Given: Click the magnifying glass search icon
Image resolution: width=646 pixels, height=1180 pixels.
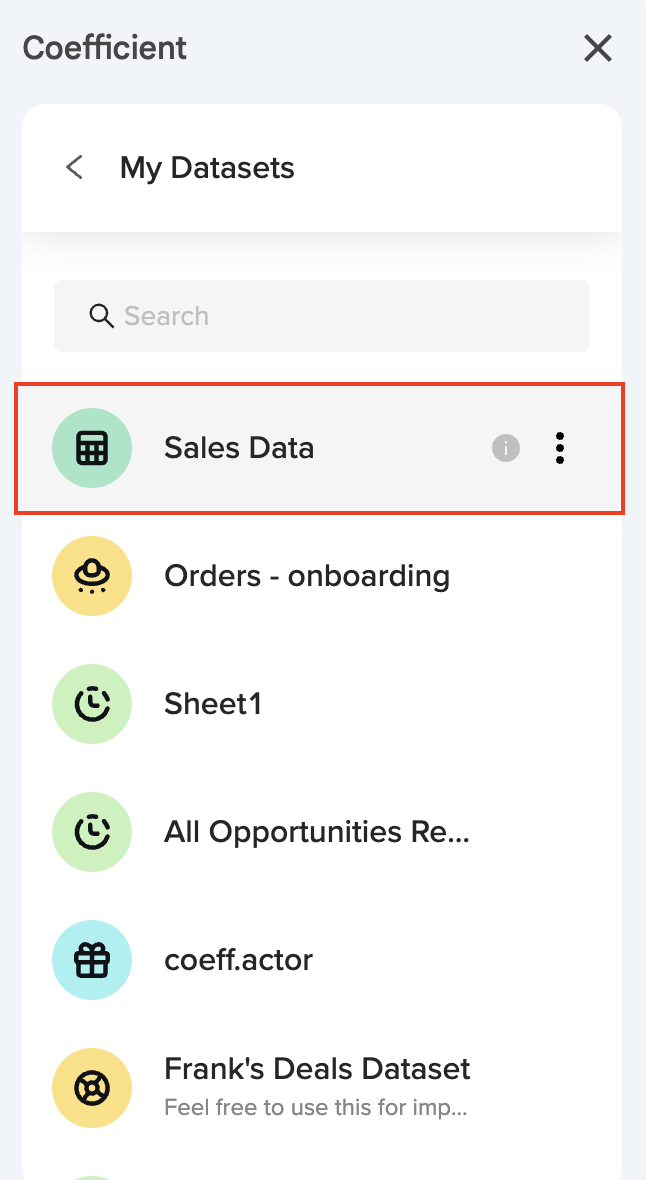Looking at the screenshot, I should tap(101, 316).
